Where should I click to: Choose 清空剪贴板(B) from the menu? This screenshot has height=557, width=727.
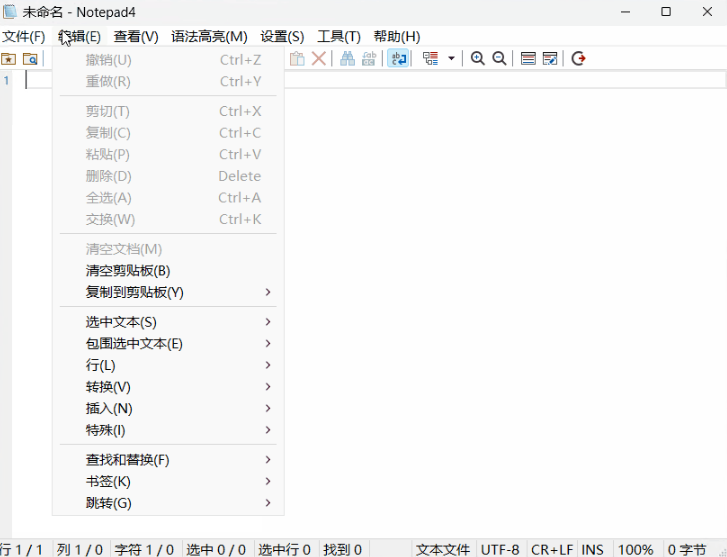(168, 270)
